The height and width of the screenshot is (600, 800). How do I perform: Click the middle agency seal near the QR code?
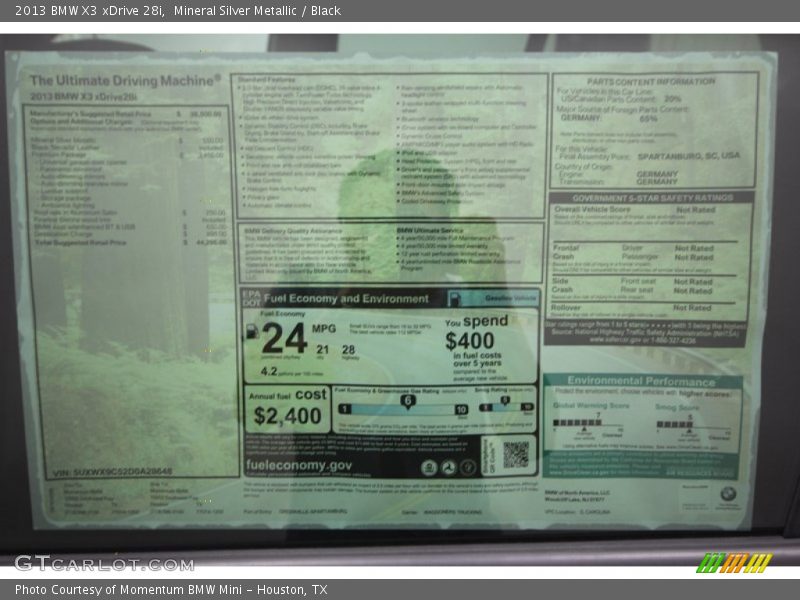coord(448,467)
